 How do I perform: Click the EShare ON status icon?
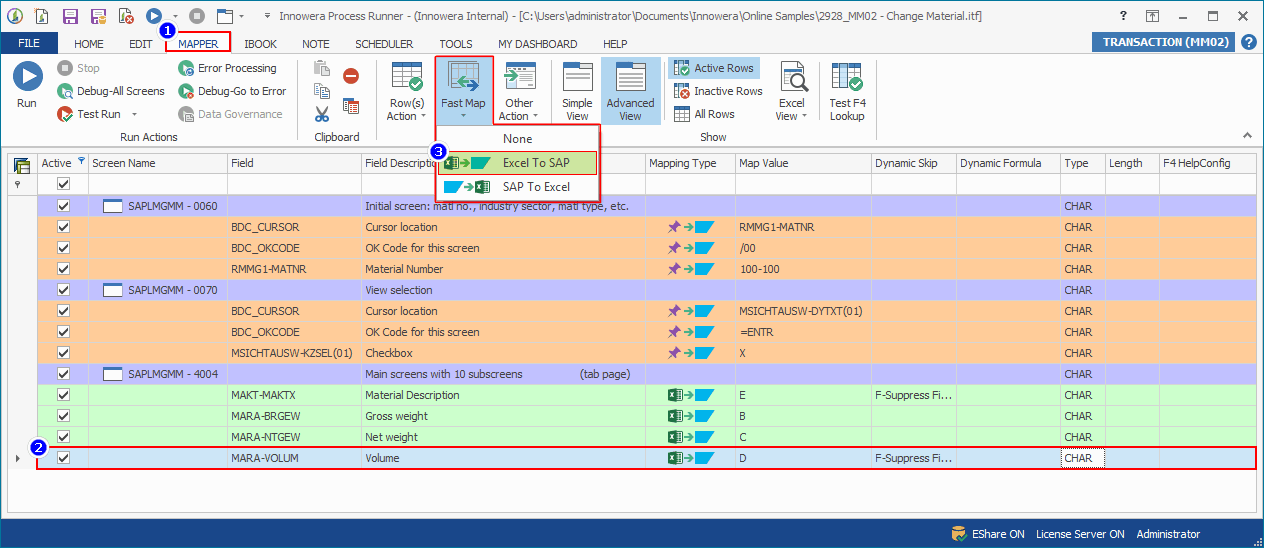[959, 534]
